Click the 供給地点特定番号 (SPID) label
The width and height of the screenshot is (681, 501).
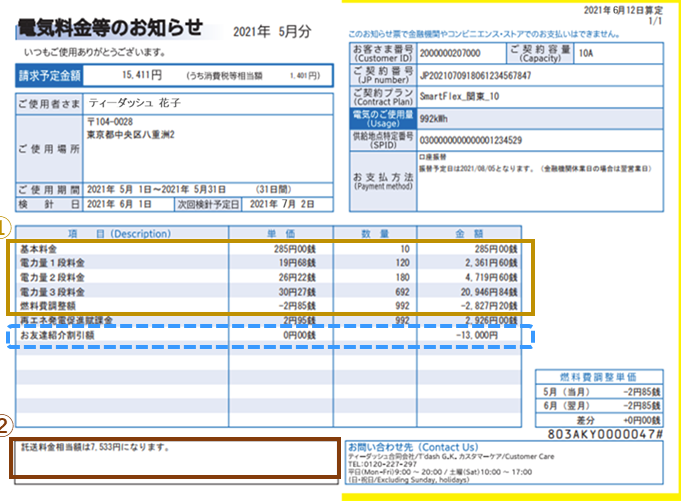383,140
